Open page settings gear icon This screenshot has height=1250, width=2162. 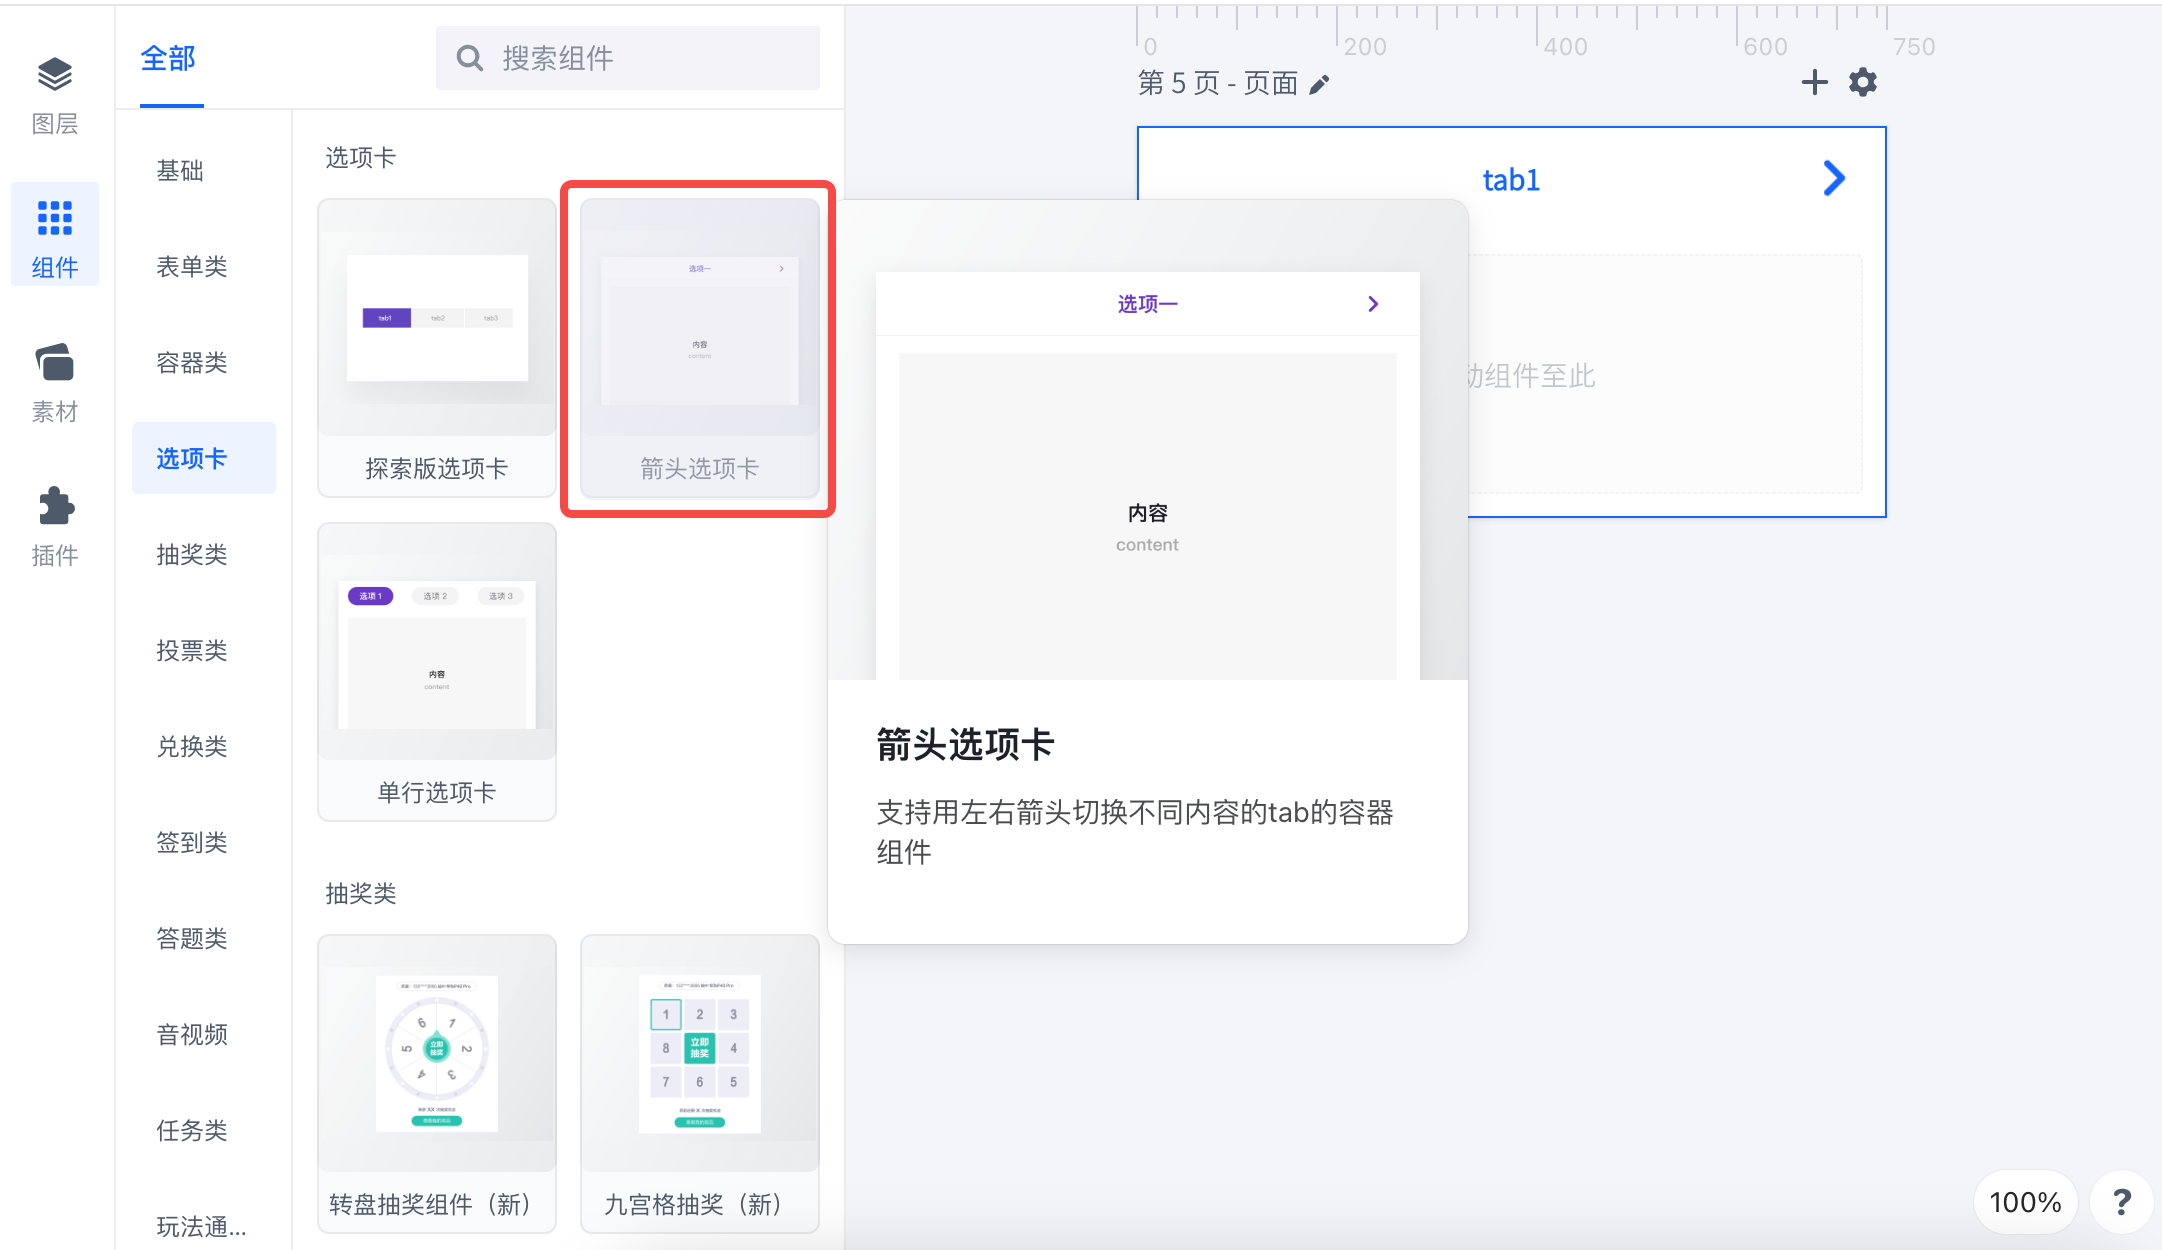pyautogui.click(x=1862, y=82)
